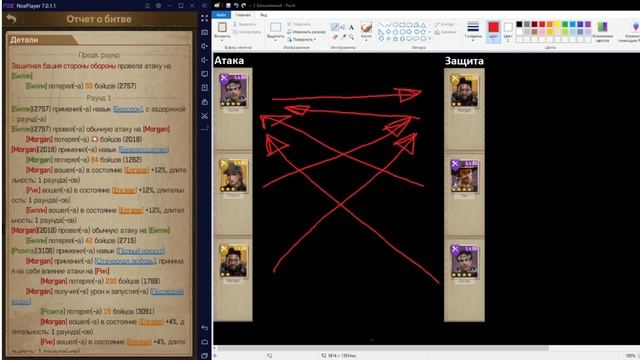Click bottom defender hero portrait under Защита
Image resolution: width=640 pixels, height=360 pixels.
click(464, 261)
